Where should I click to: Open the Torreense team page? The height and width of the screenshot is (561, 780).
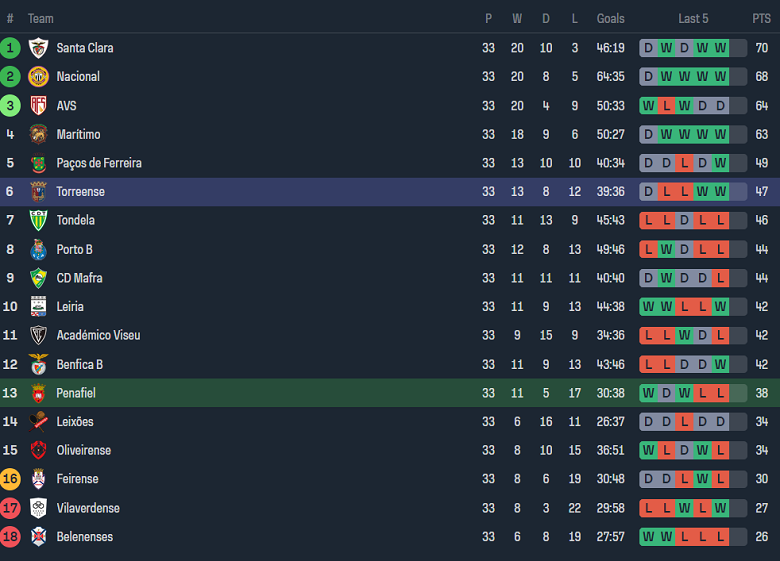pyautogui.click(x=80, y=192)
